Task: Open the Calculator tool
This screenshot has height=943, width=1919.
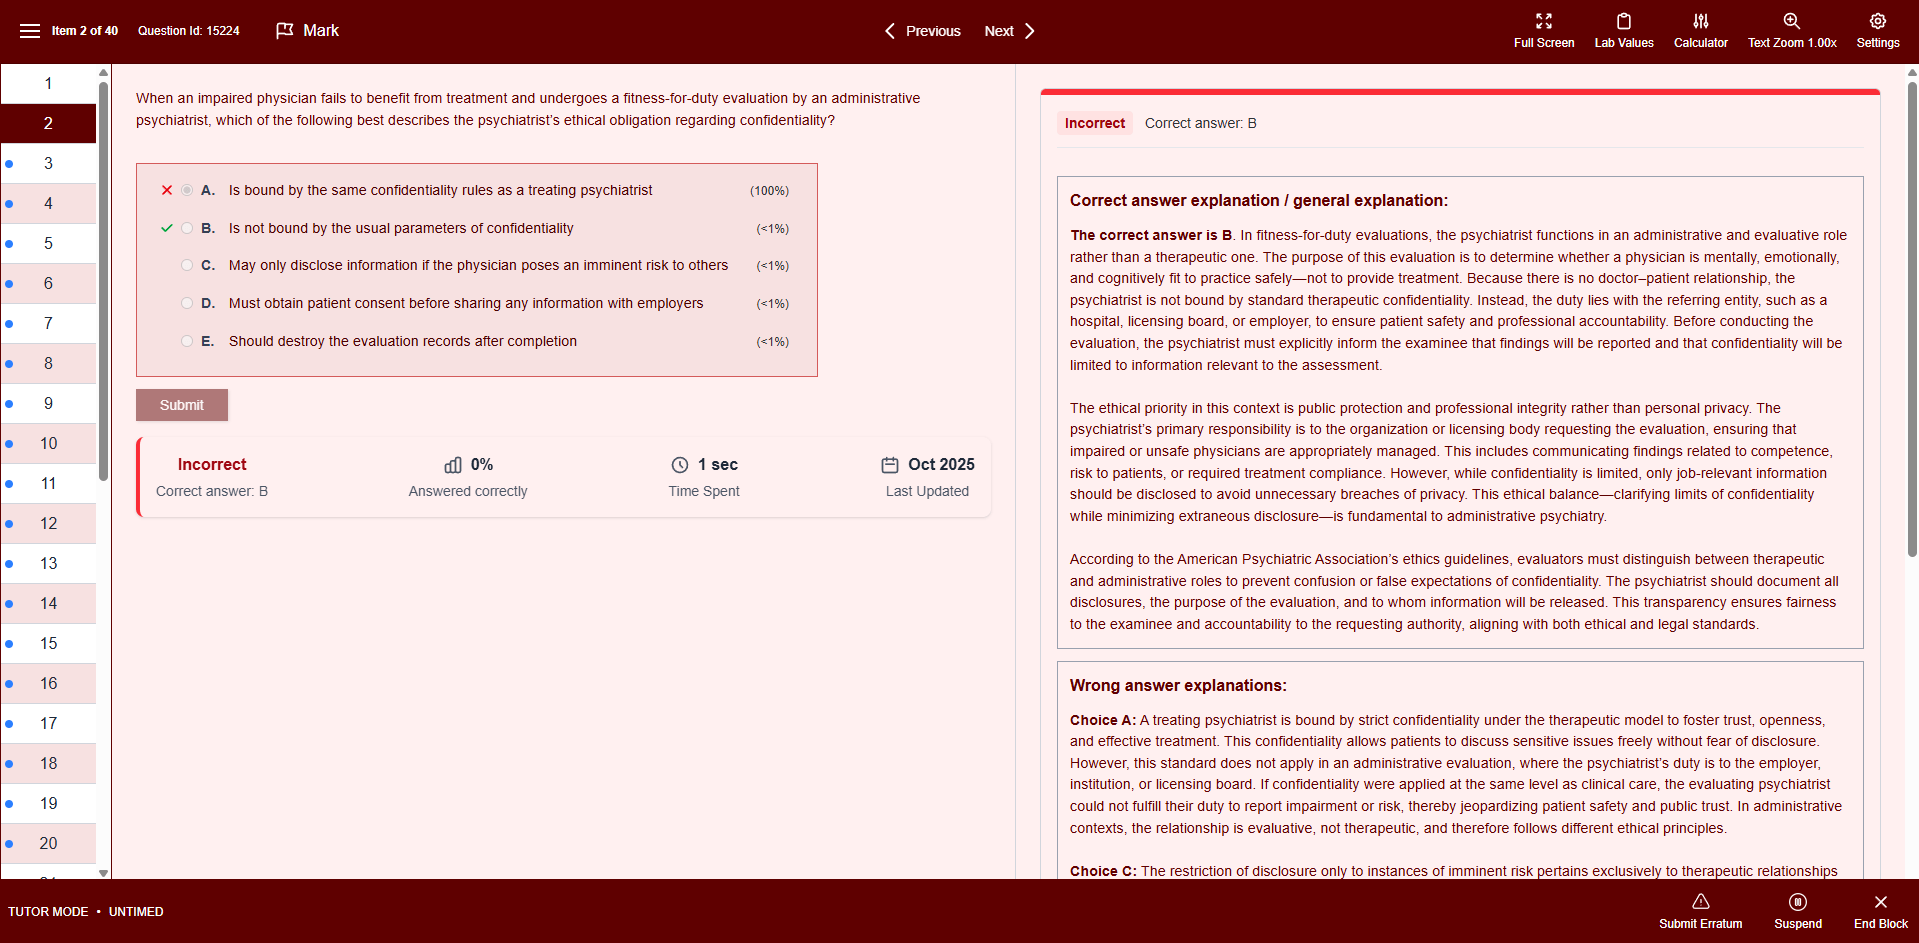Action: coord(1700,31)
